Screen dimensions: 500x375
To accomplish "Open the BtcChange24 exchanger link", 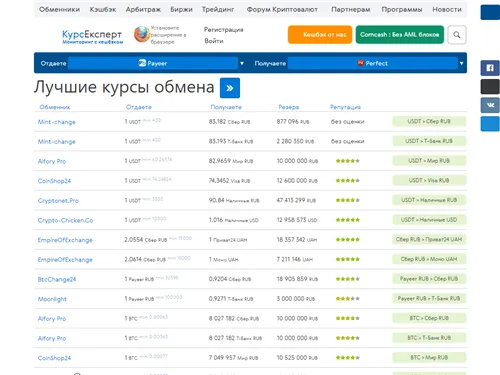I will [x=57, y=279].
